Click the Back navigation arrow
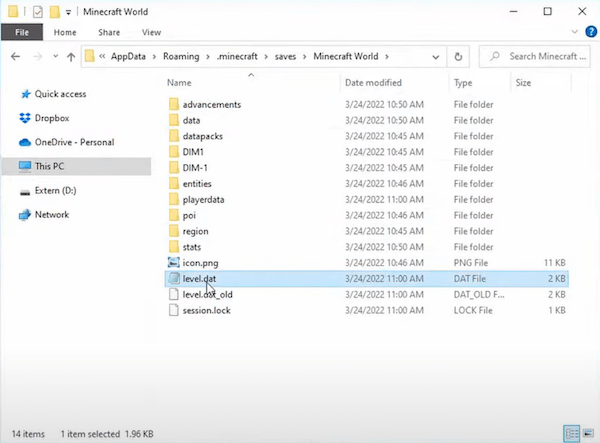 click(x=15, y=57)
